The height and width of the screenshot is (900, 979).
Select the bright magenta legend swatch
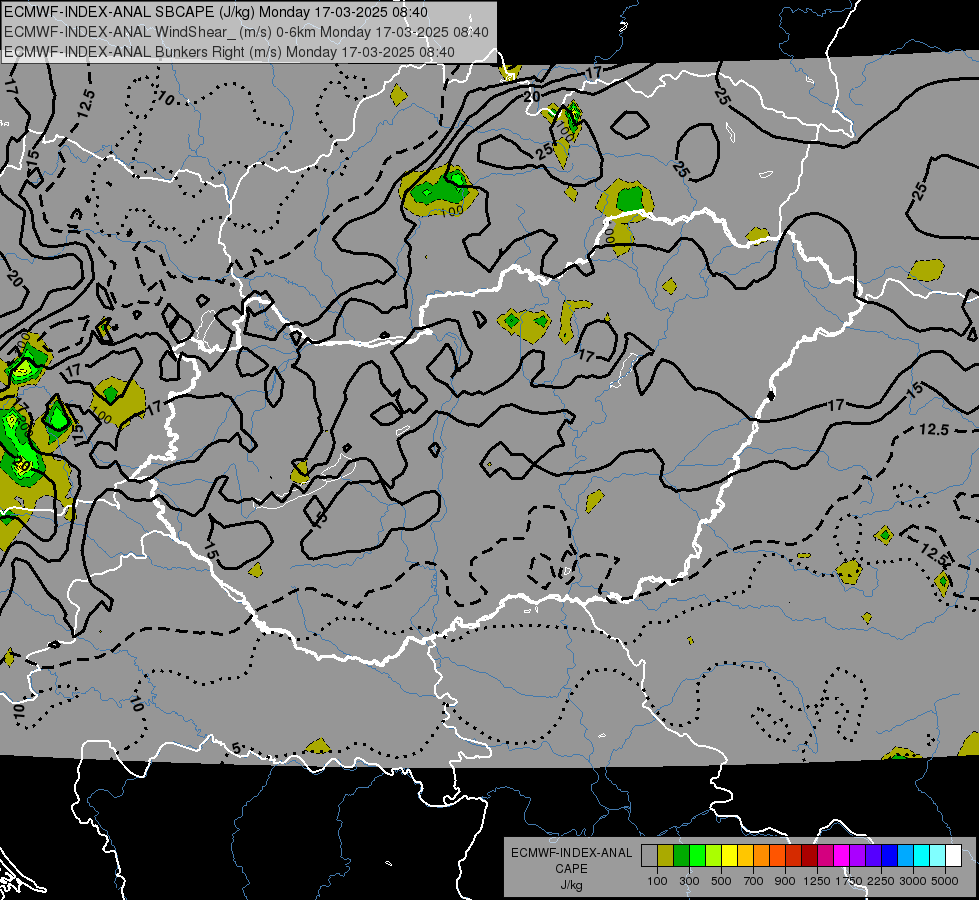(842, 856)
